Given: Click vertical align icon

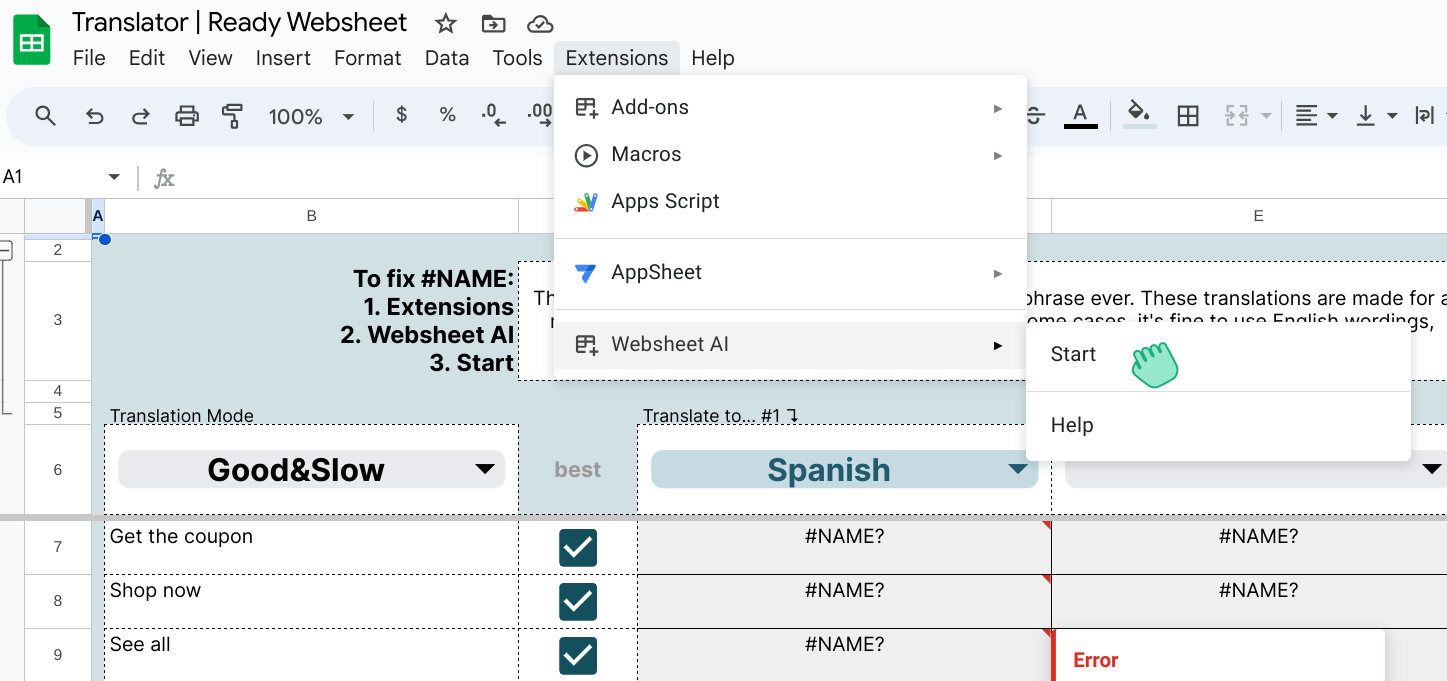Looking at the screenshot, I should (1366, 116).
